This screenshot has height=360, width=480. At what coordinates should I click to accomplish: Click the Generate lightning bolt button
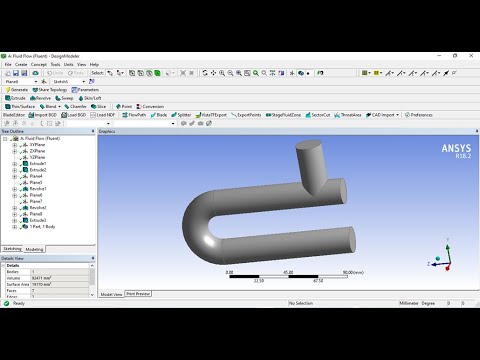[x=17, y=90]
